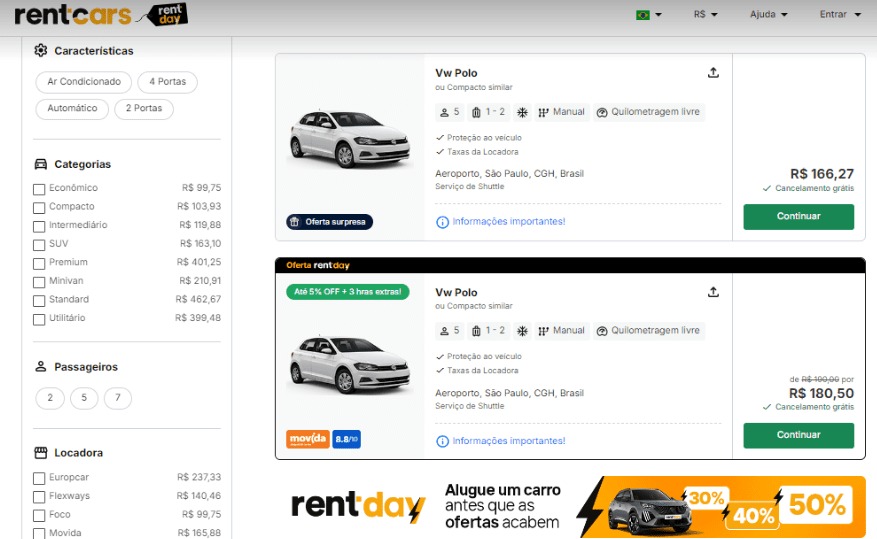877x539 pixels.
Task: Select 5 passengers filter chip
Action: click(x=84, y=398)
